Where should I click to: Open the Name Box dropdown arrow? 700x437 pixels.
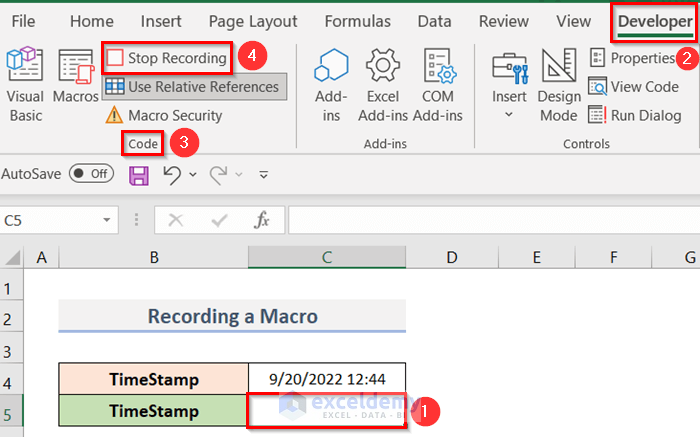point(107,220)
